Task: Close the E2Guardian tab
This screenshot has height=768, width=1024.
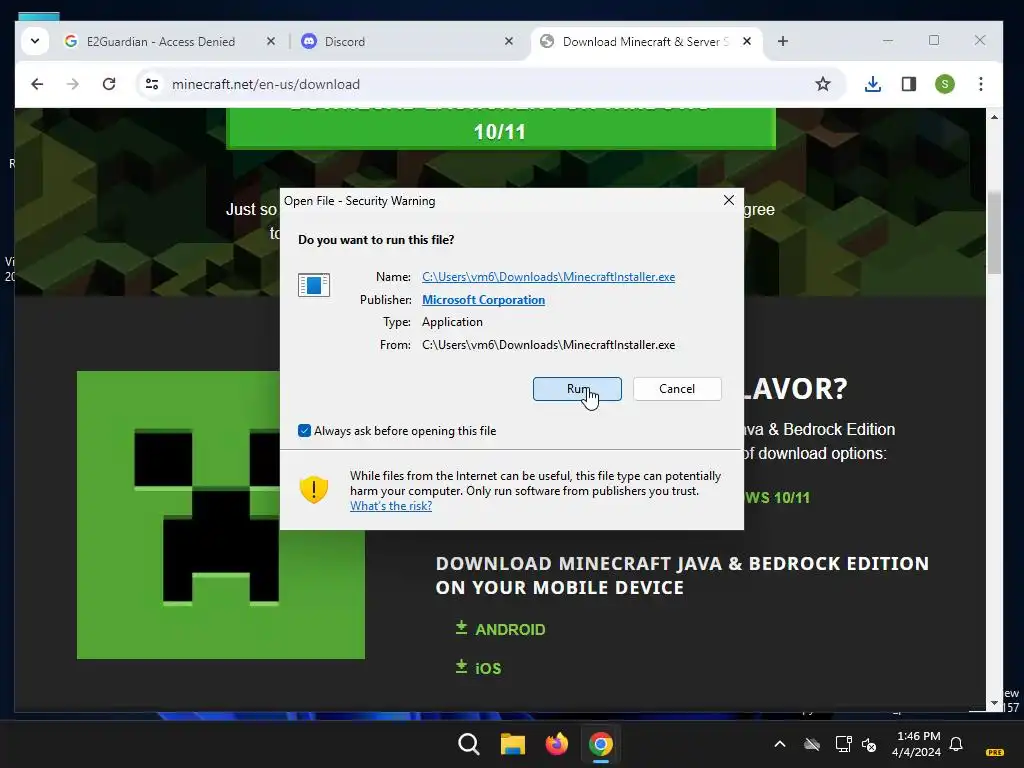Action: (x=271, y=41)
